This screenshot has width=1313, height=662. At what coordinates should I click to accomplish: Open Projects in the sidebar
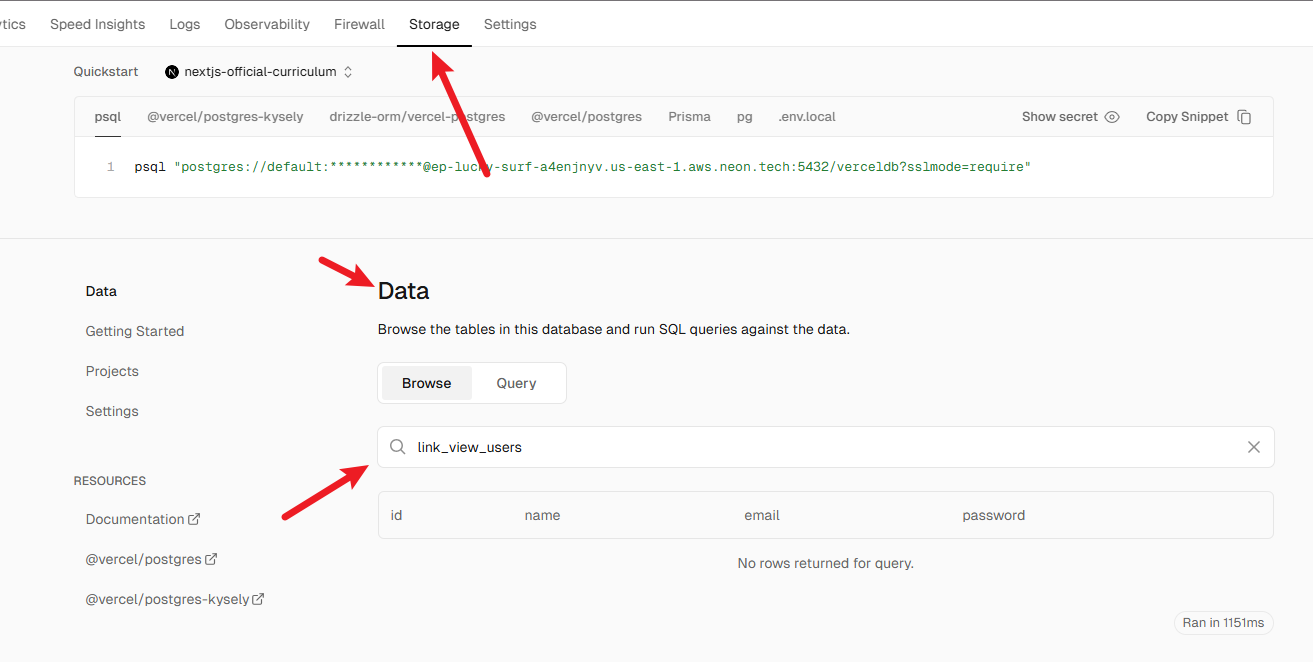[x=112, y=371]
